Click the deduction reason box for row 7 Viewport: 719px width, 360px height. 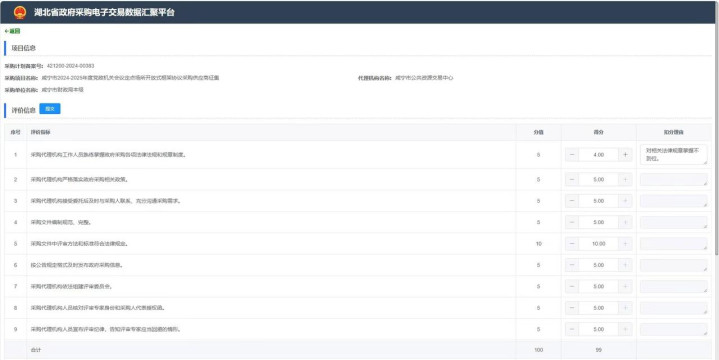[x=674, y=287]
